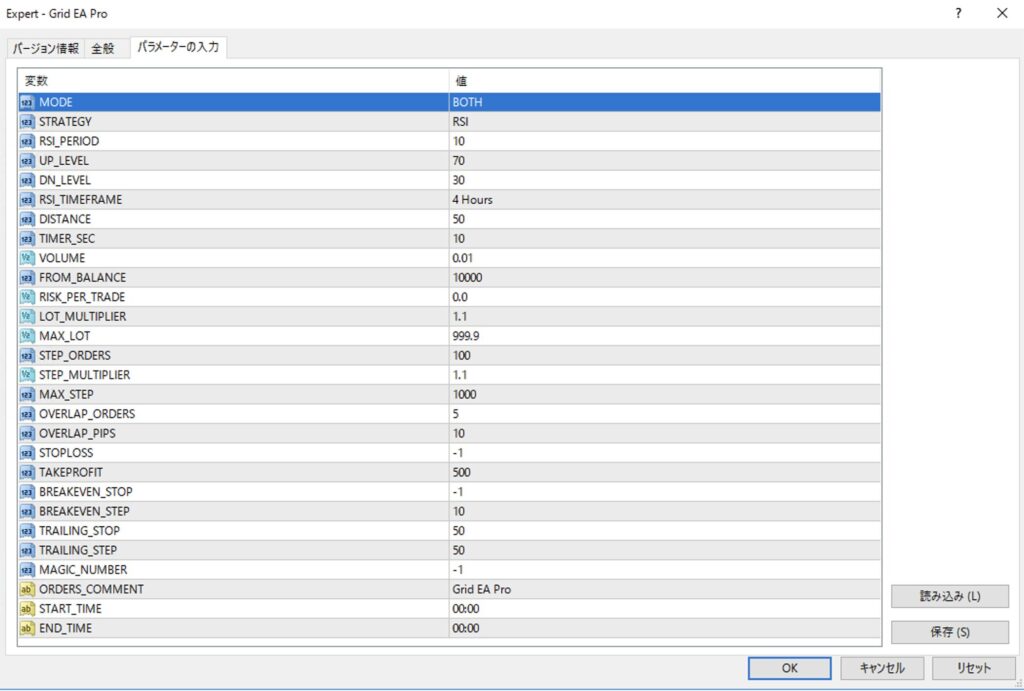Edit the RISK_PER_TRADE value 0.0
1024x691 pixels.
pos(665,297)
